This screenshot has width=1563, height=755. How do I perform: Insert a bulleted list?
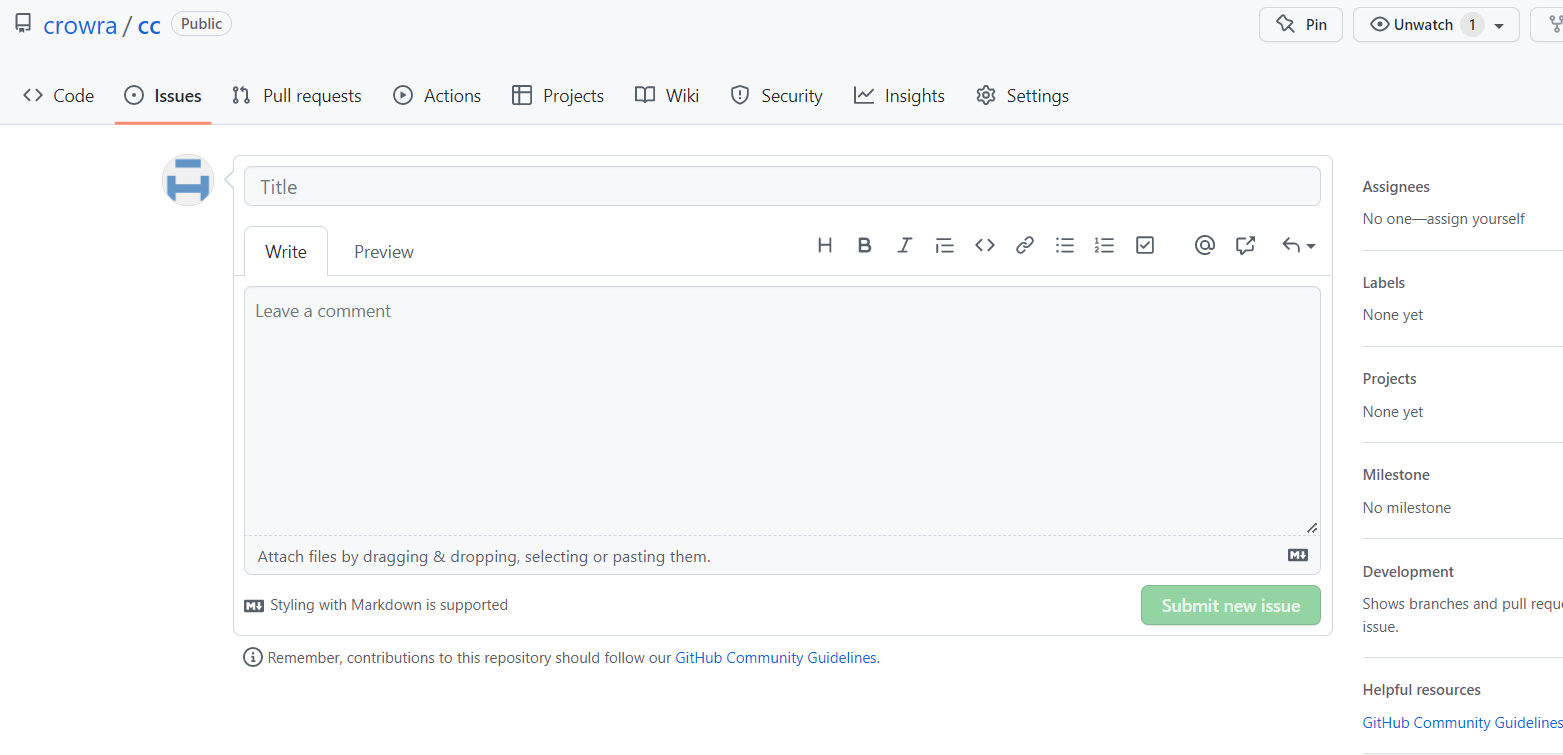coord(1065,245)
